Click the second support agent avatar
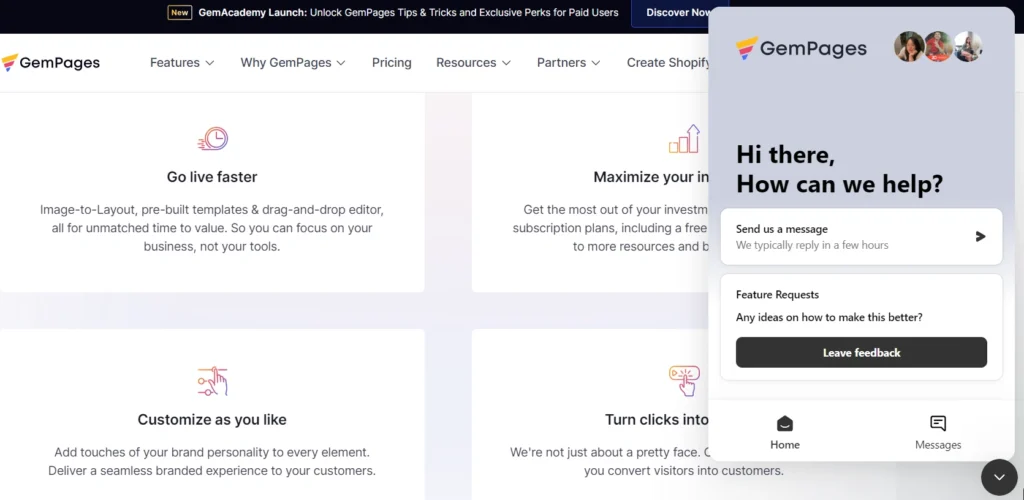The height and width of the screenshot is (500, 1024). [x=938, y=46]
